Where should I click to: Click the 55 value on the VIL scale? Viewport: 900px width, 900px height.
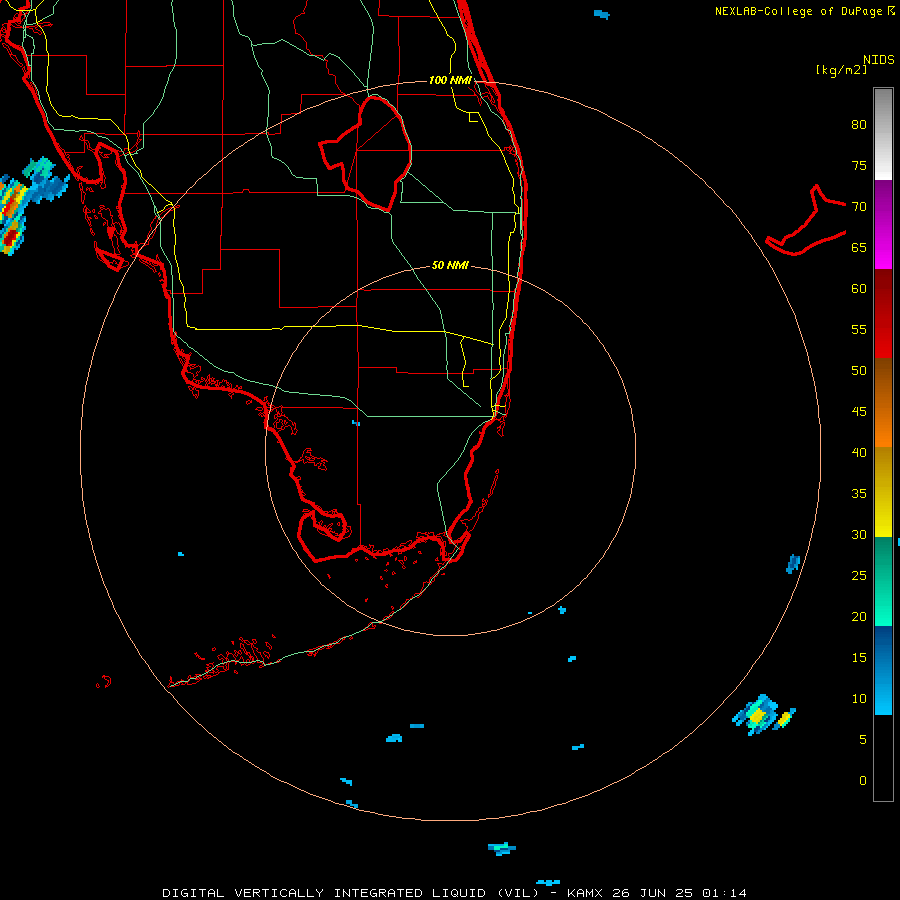(x=859, y=329)
